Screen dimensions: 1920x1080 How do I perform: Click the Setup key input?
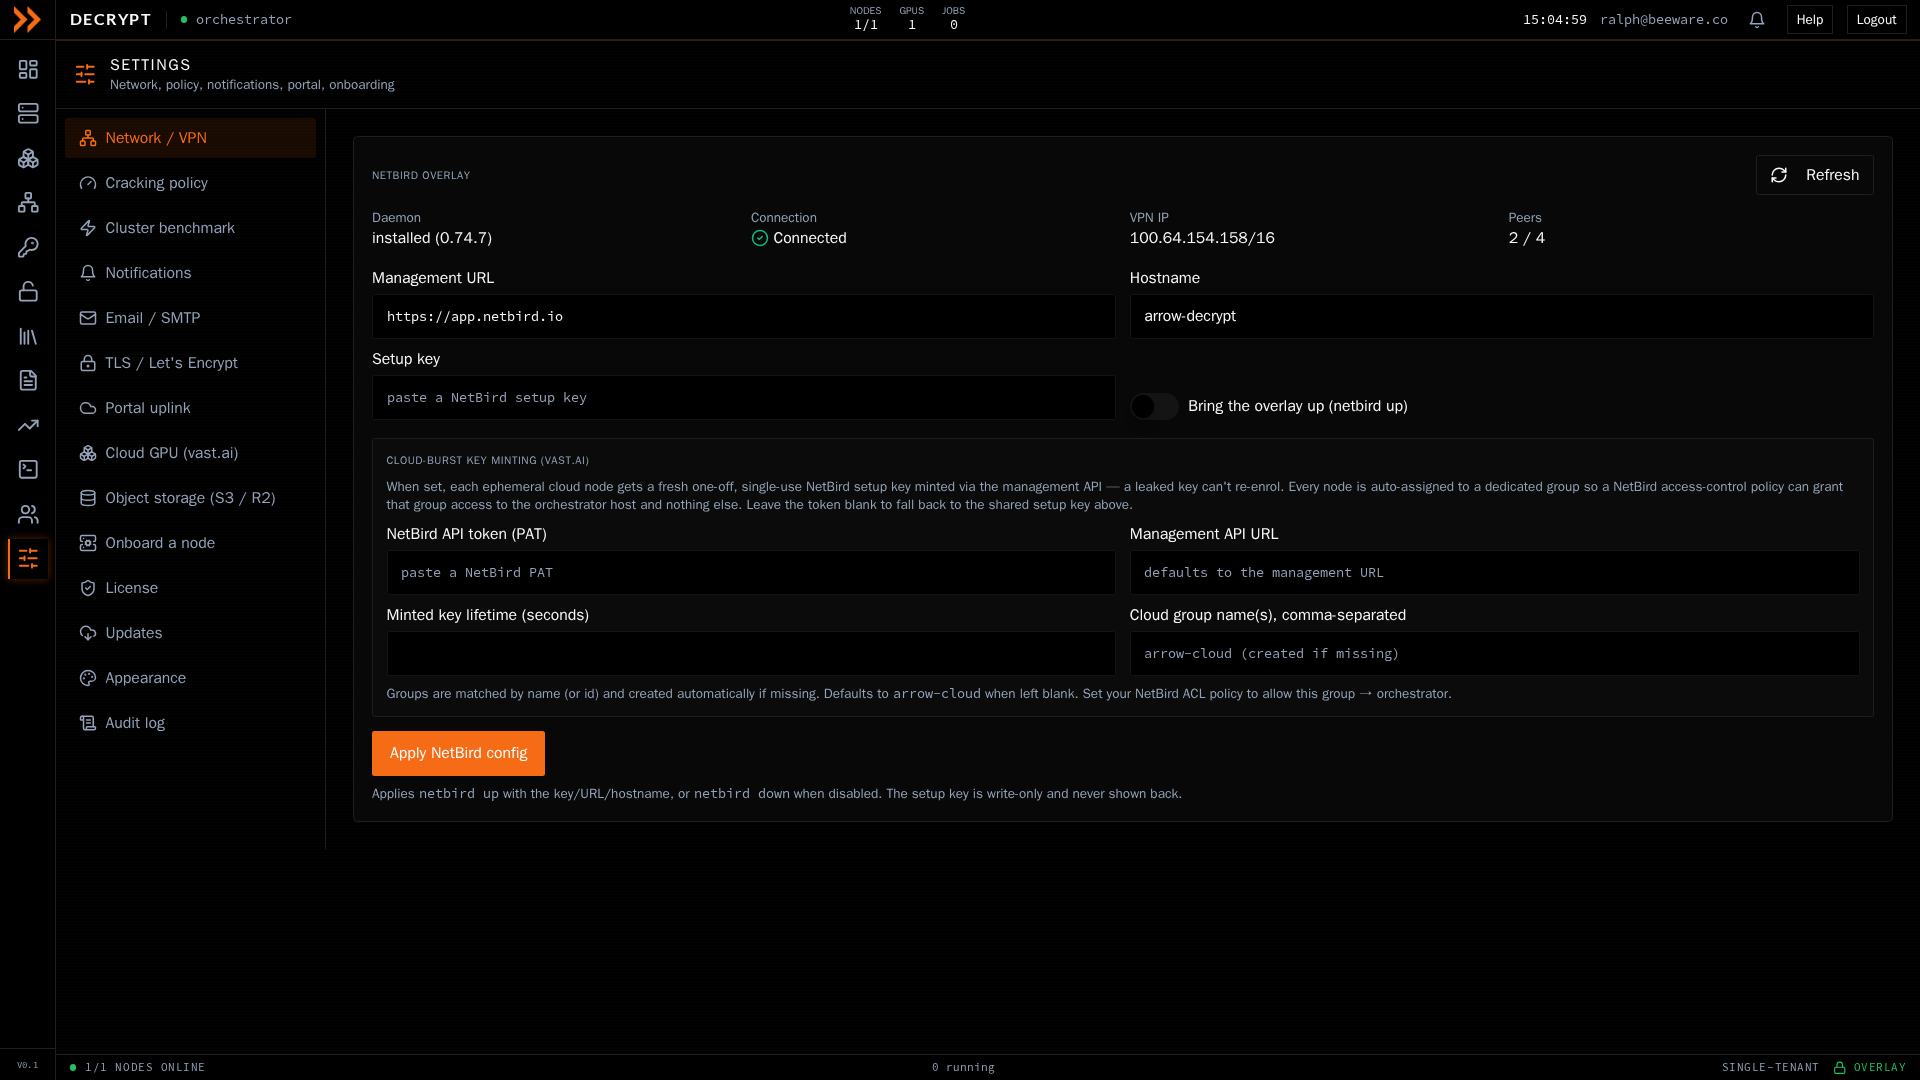pos(743,397)
